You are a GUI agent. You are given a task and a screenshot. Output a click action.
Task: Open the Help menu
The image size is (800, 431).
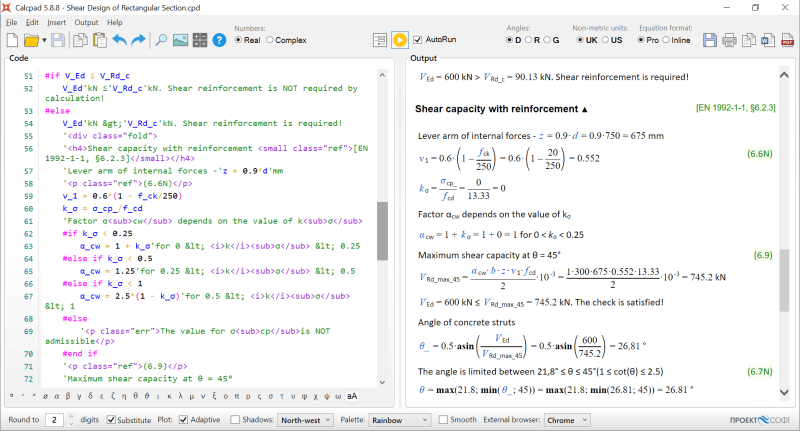coord(115,22)
